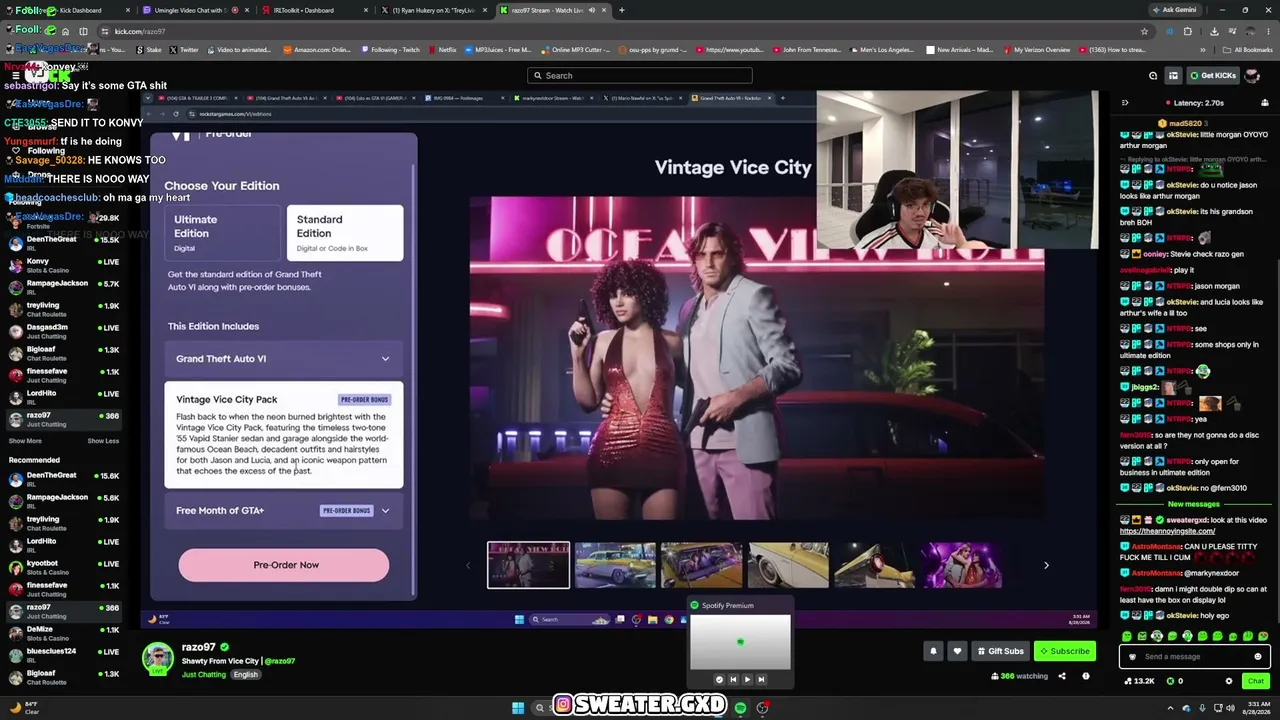Screen dimensions: 1280x720
Task: Open the emoji picker in chat input
Action: [x=1258, y=657]
